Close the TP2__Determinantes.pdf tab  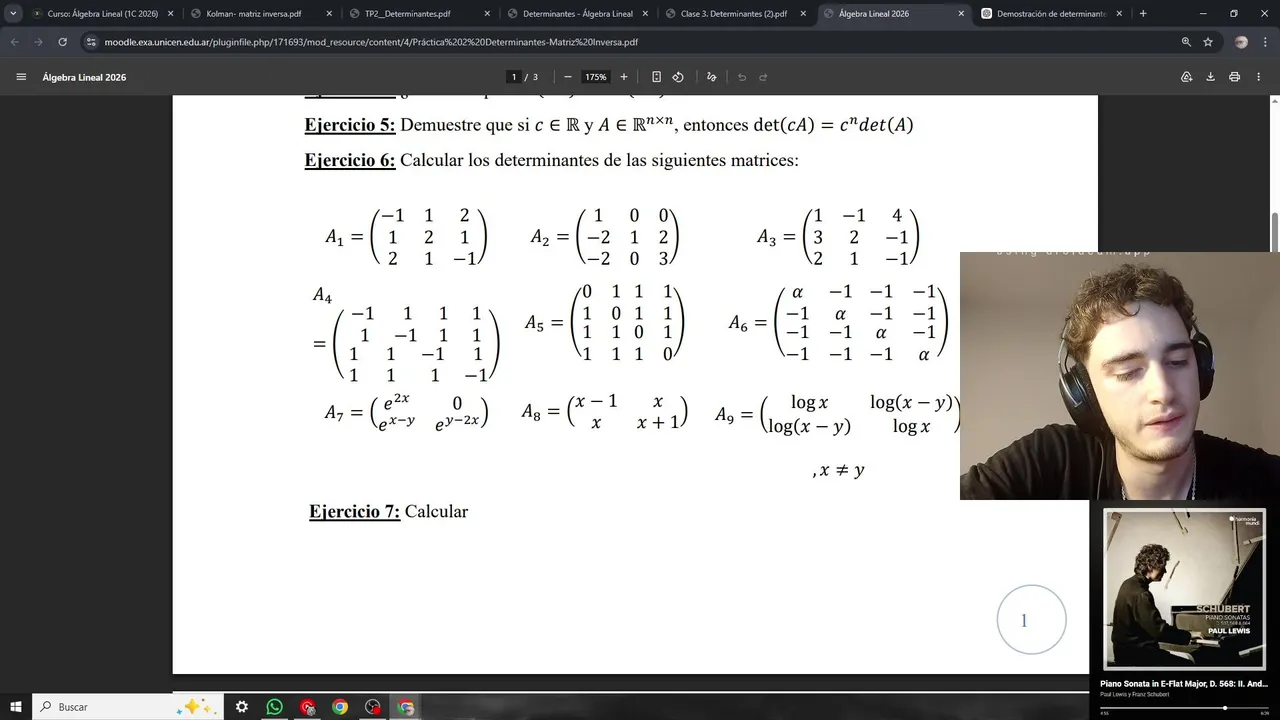[487, 14]
